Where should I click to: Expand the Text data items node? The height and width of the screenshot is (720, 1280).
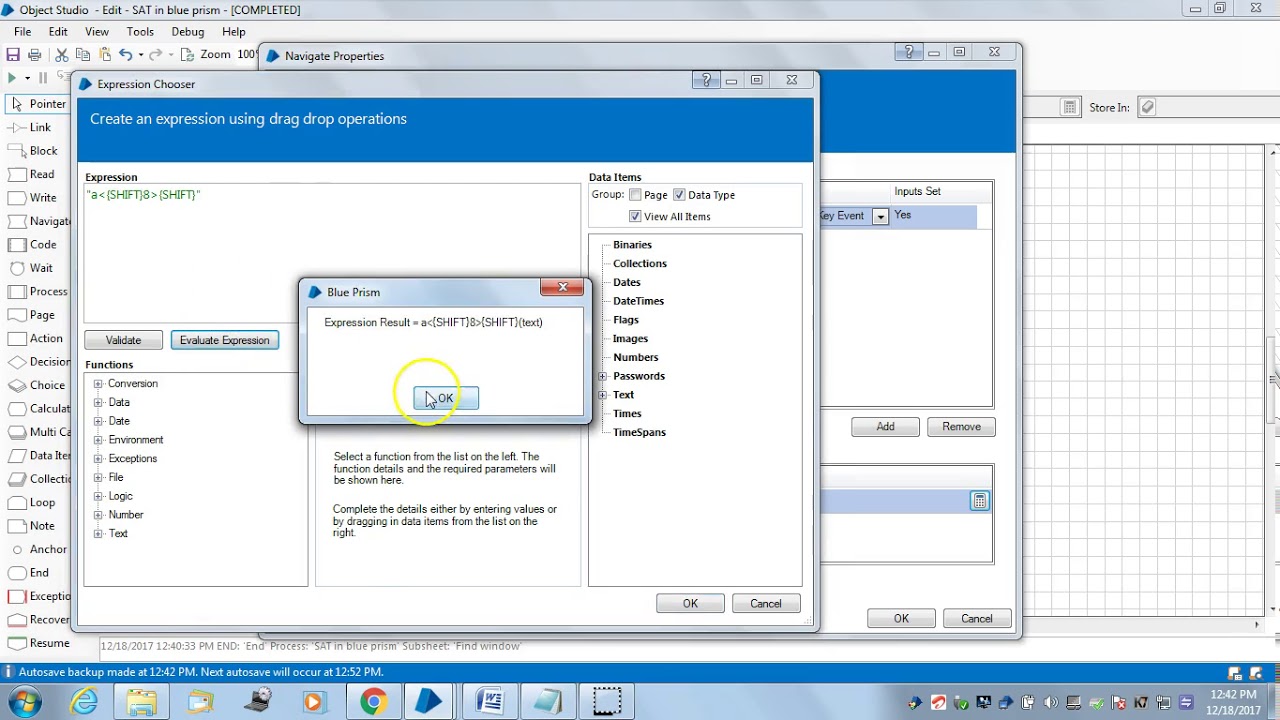[x=603, y=395]
